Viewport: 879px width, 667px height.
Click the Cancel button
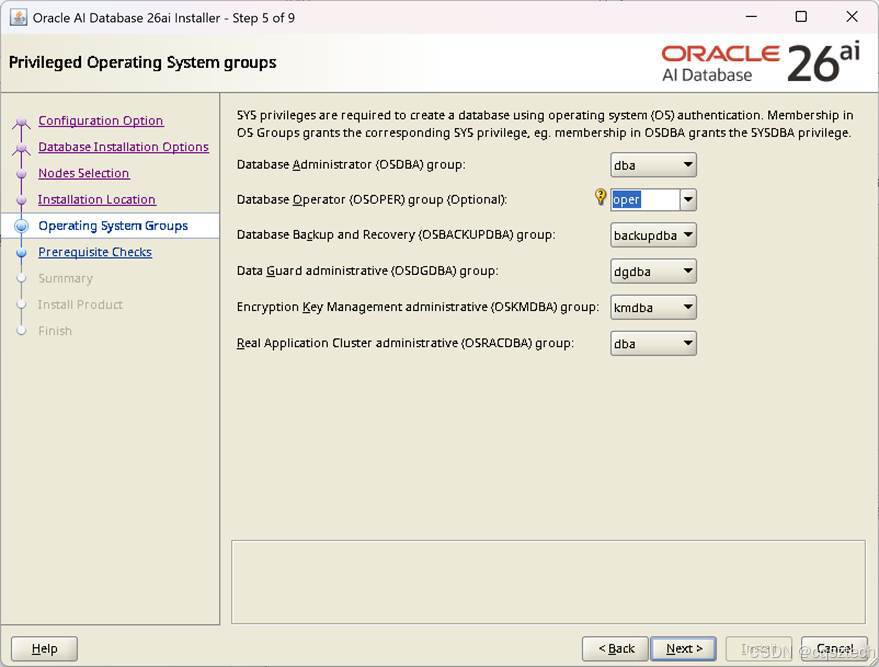click(x=834, y=649)
